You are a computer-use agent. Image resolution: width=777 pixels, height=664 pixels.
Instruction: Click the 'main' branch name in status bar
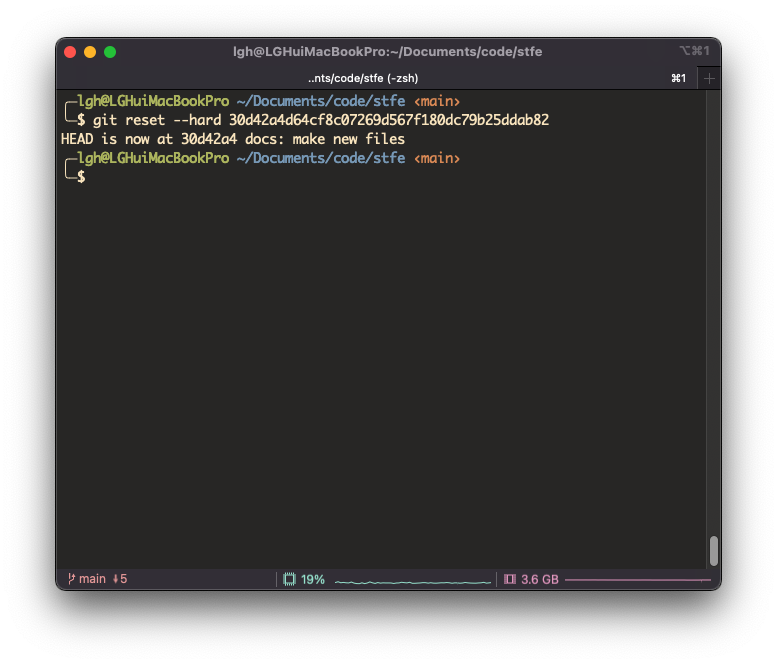[x=92, y=579]
